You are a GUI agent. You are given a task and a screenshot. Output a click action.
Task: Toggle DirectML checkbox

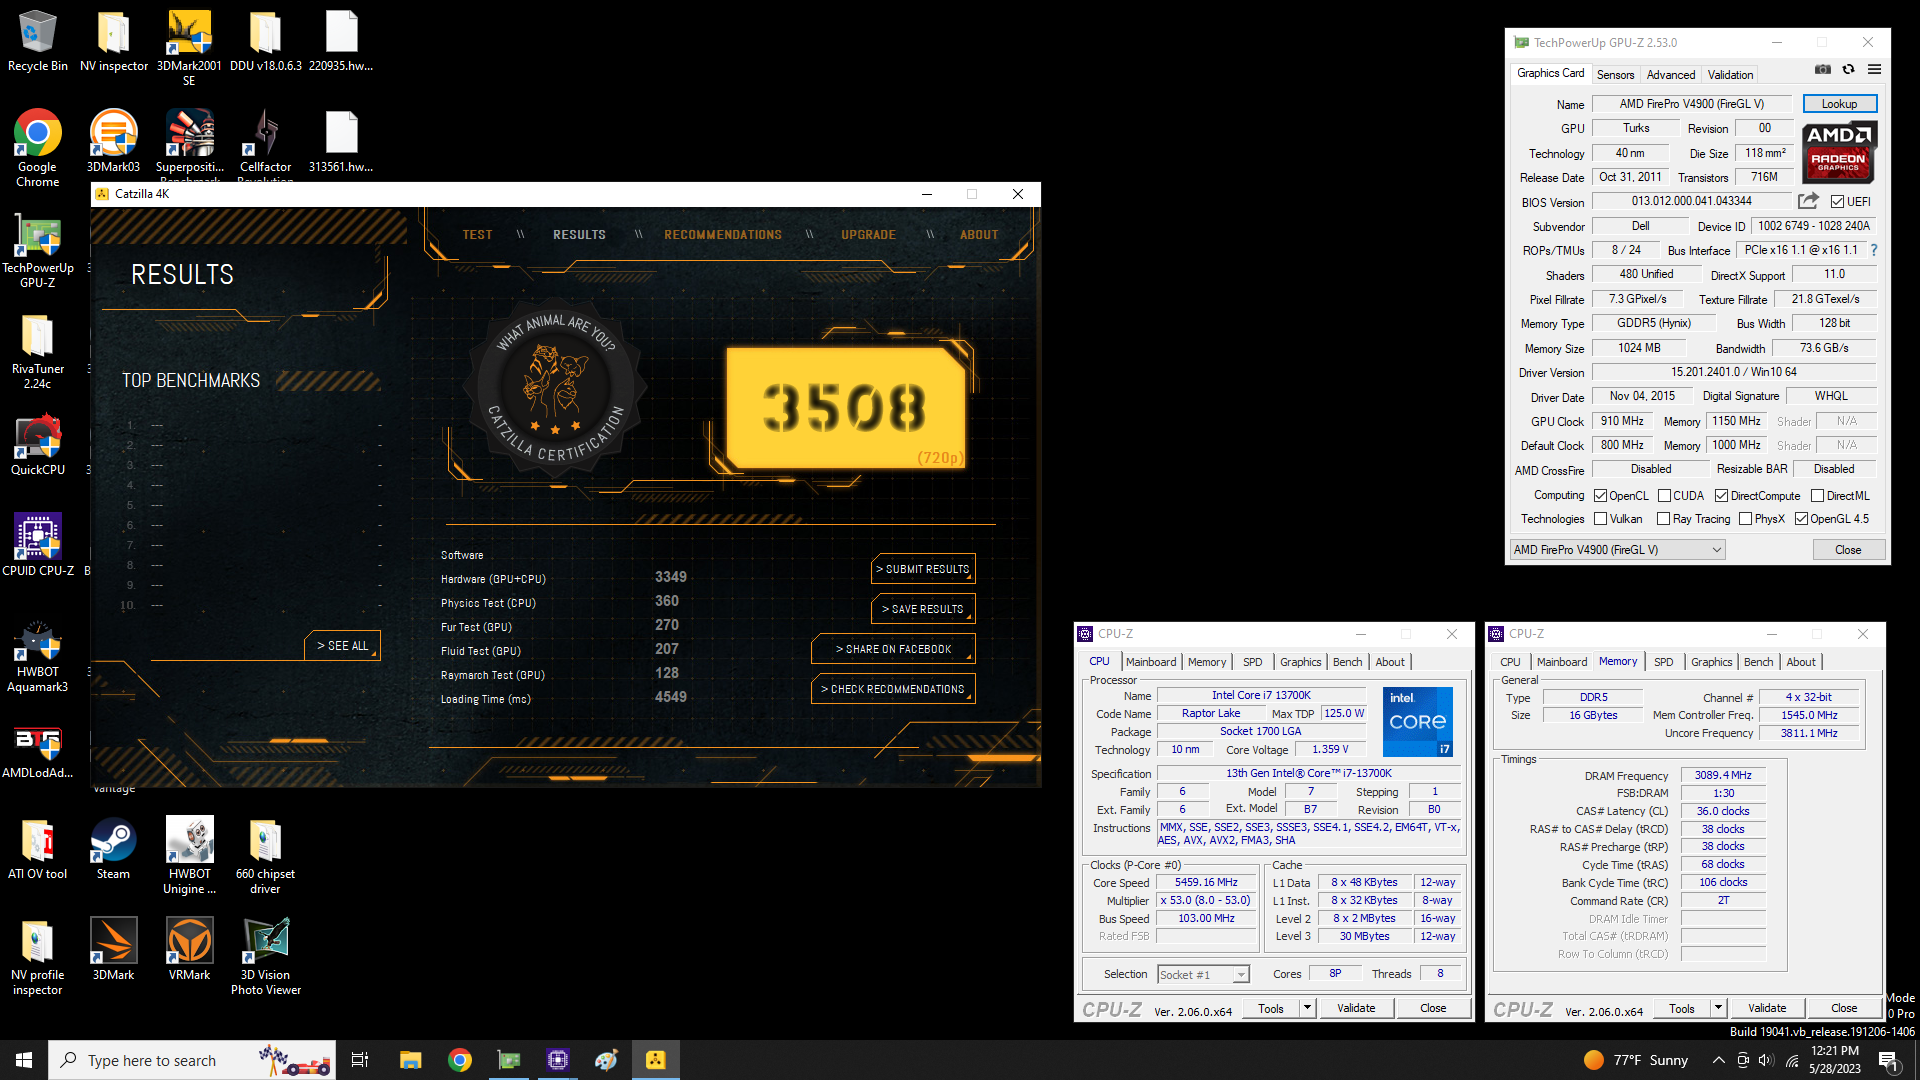click(1817, 496)
